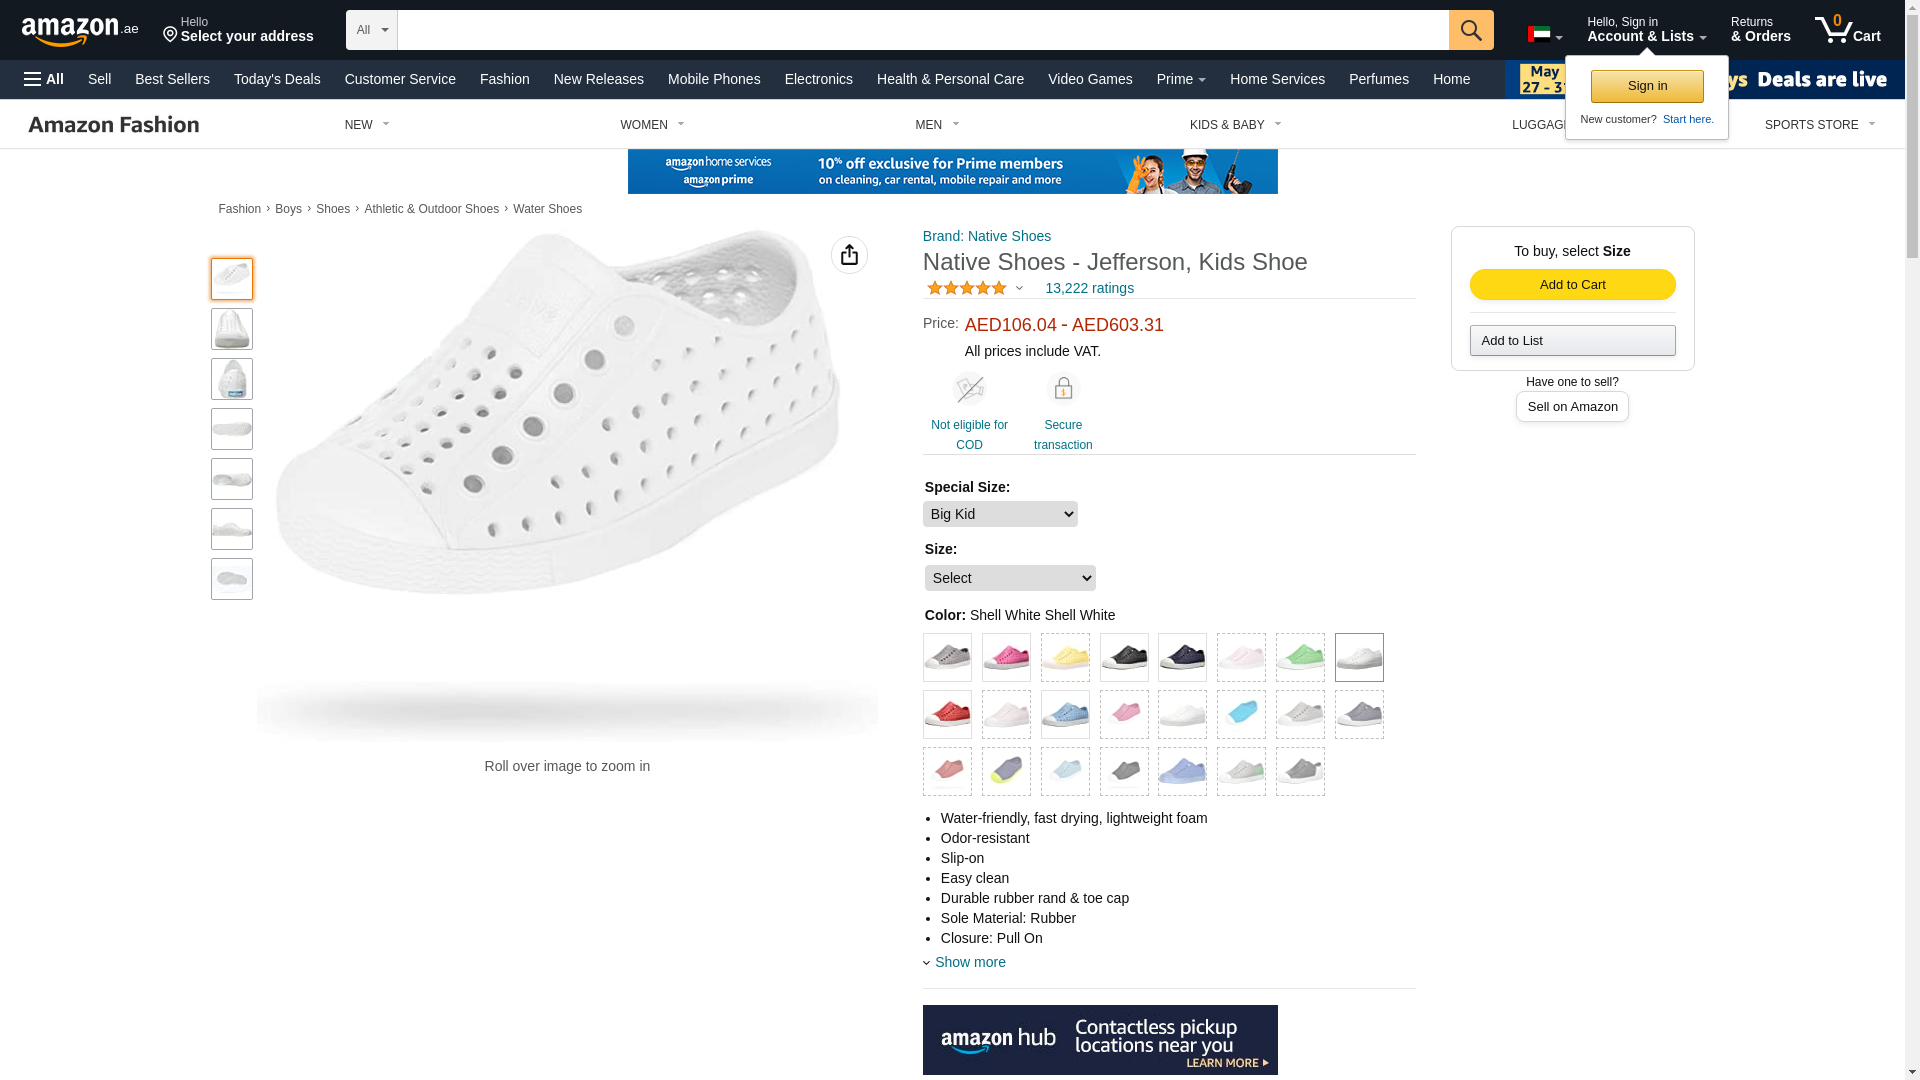Click the search magnifying glass button

click(1470, 30)
